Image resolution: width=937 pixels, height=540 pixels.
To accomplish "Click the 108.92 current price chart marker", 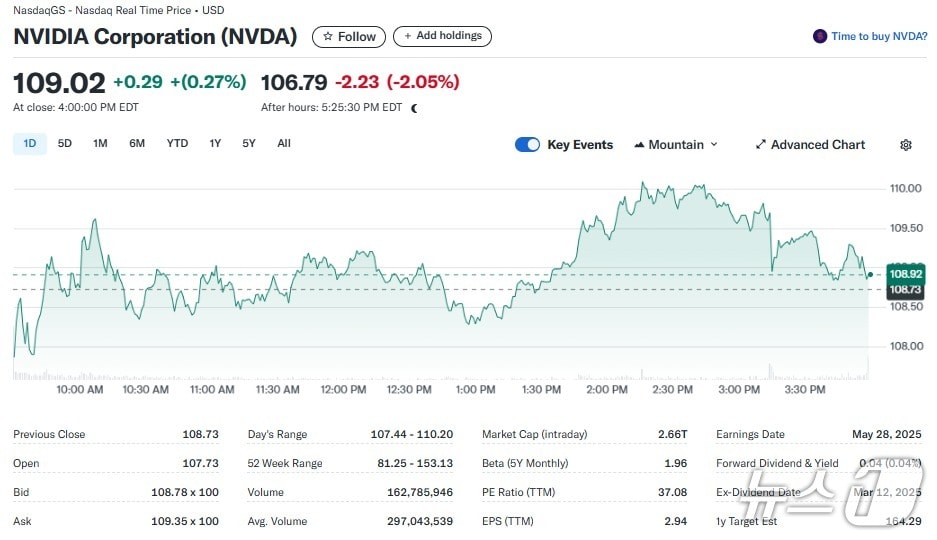I will 904,273.
